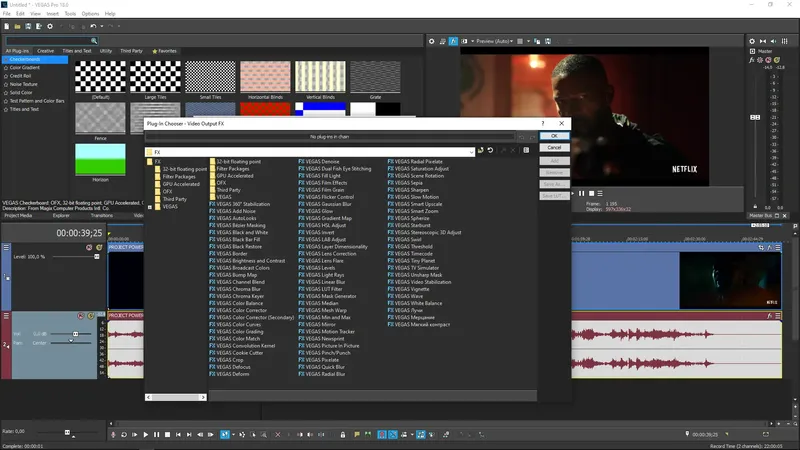The height and width of the screenshot is (450, 800).
Task: Select VEGAS Gaussian Blur plug-in
Action: tap(329, 204)
